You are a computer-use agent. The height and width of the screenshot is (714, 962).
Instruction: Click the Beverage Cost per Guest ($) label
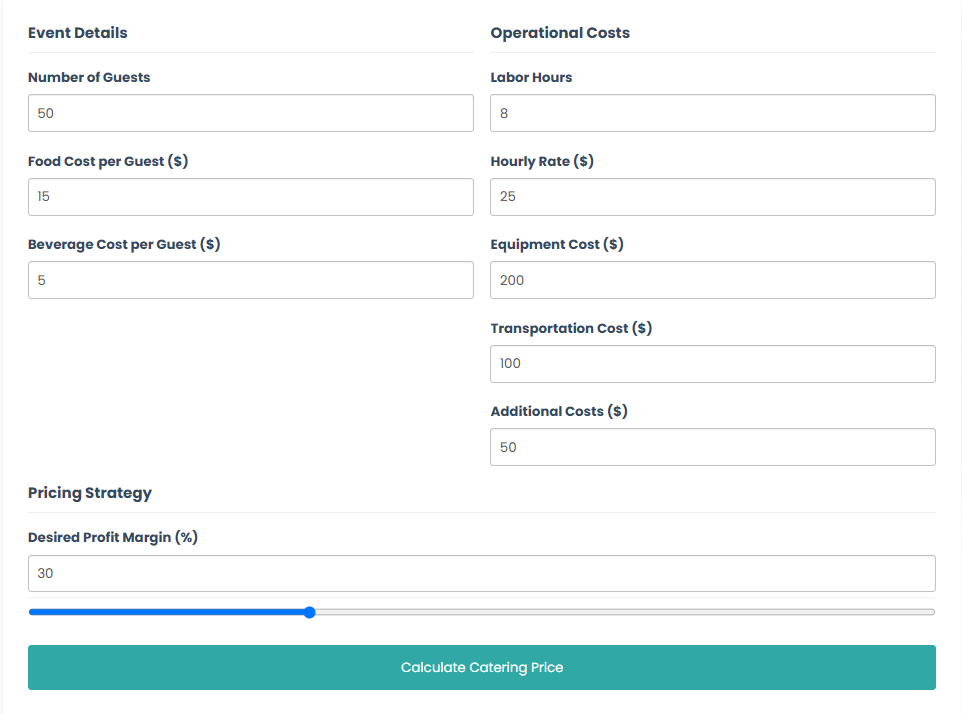point(124,245)
